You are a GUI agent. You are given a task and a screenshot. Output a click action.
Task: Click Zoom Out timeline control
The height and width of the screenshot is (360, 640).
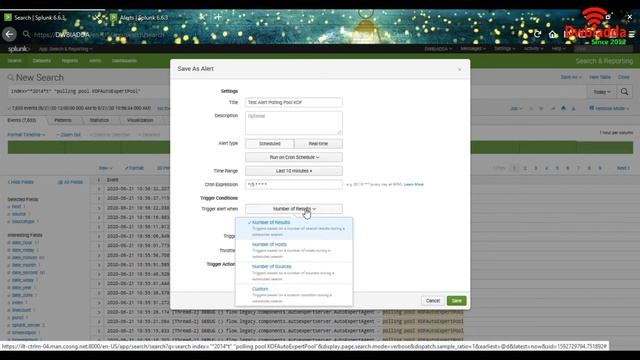[x=69, y=135]
